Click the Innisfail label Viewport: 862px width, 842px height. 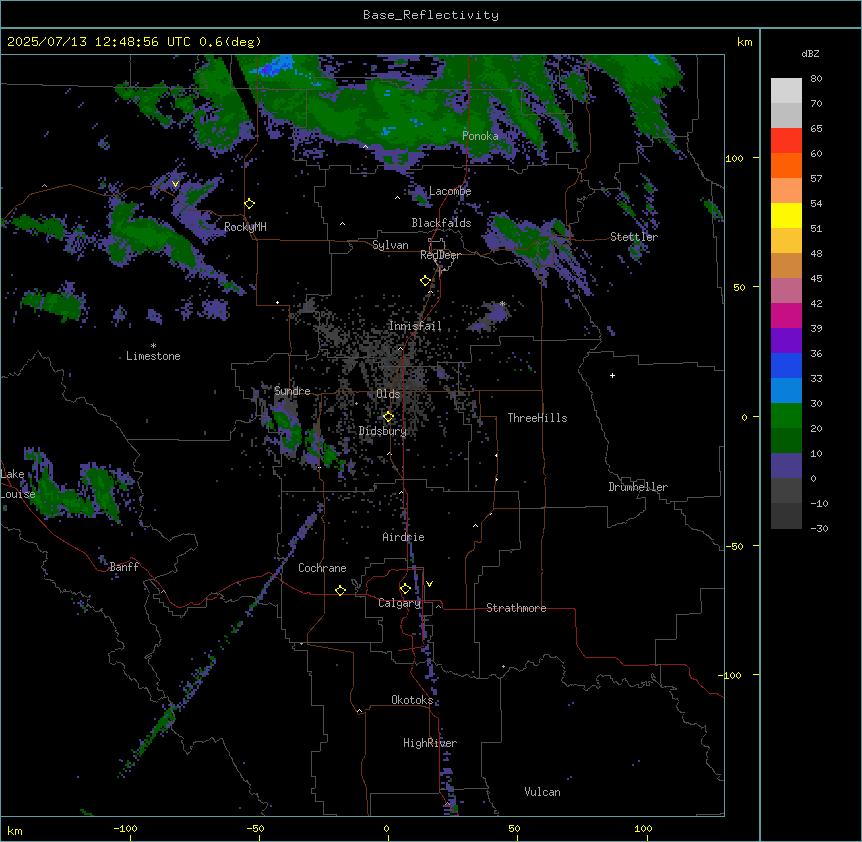415,326
